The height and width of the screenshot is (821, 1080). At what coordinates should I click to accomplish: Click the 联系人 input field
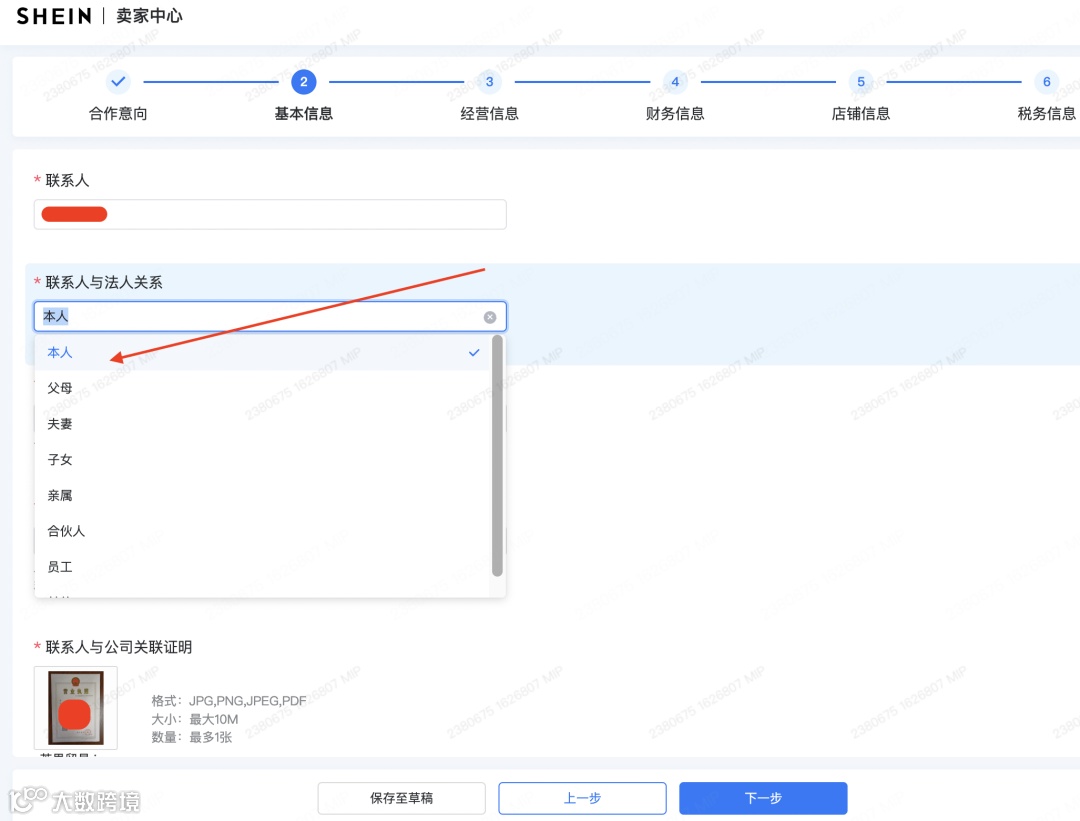(270, 214)
